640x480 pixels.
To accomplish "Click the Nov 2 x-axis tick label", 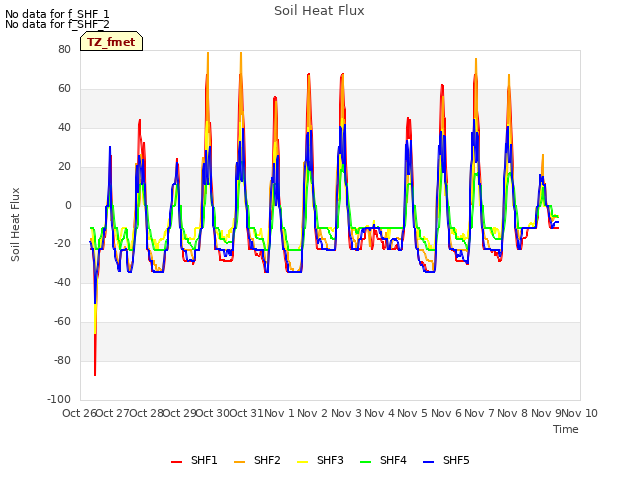I will 313,413.
